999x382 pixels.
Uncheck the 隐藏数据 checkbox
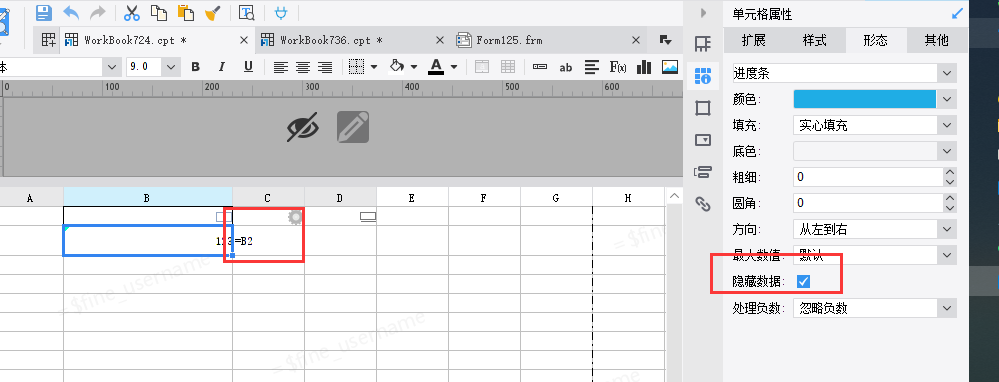(803, 281)
